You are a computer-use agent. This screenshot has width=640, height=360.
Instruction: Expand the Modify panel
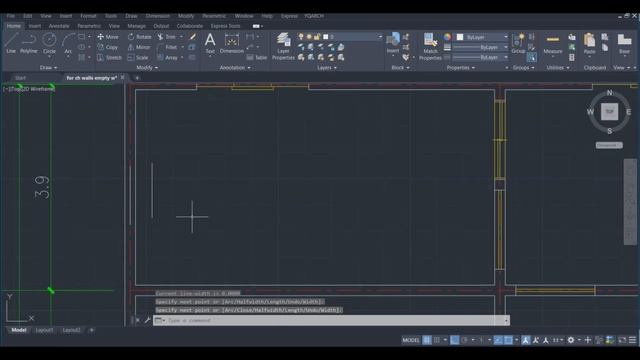147,68
